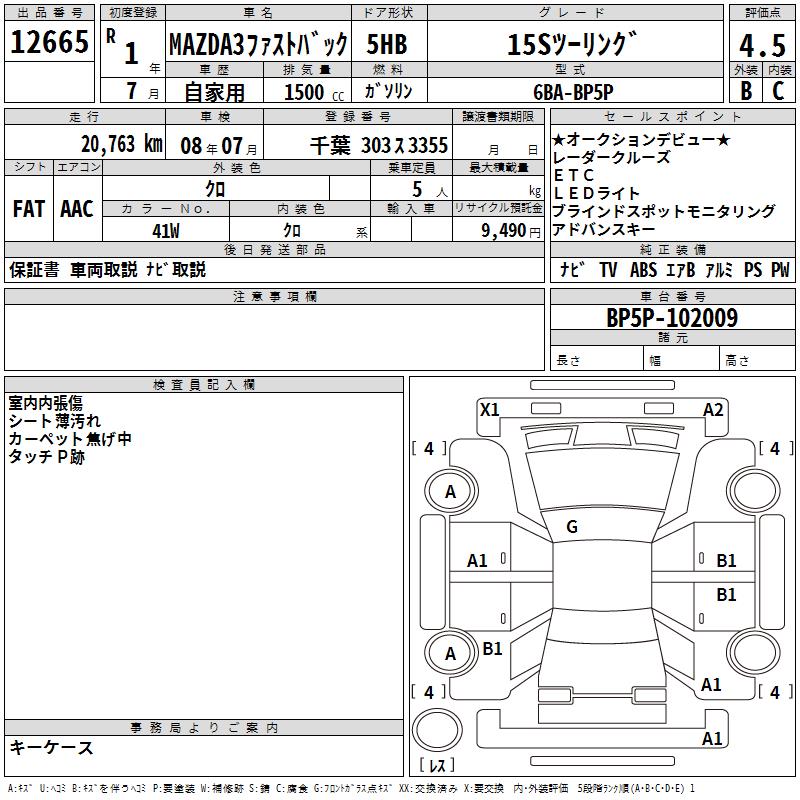Select the registration number 千葉 303 ス 3355
The height and width of the screenshot is (800, 800).
(379, 146)
